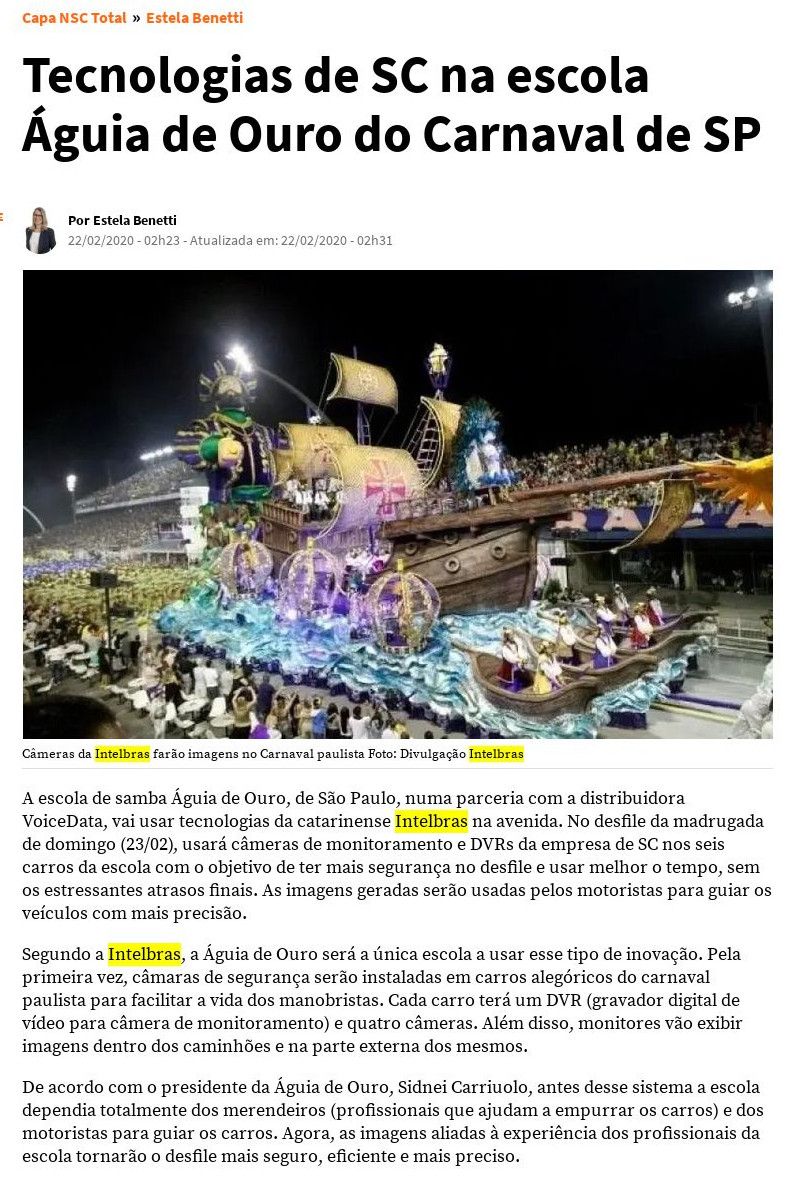Click the orange marker at left of author
Viewport: 787px width, 1189px height.
click(x=2, y=217)
